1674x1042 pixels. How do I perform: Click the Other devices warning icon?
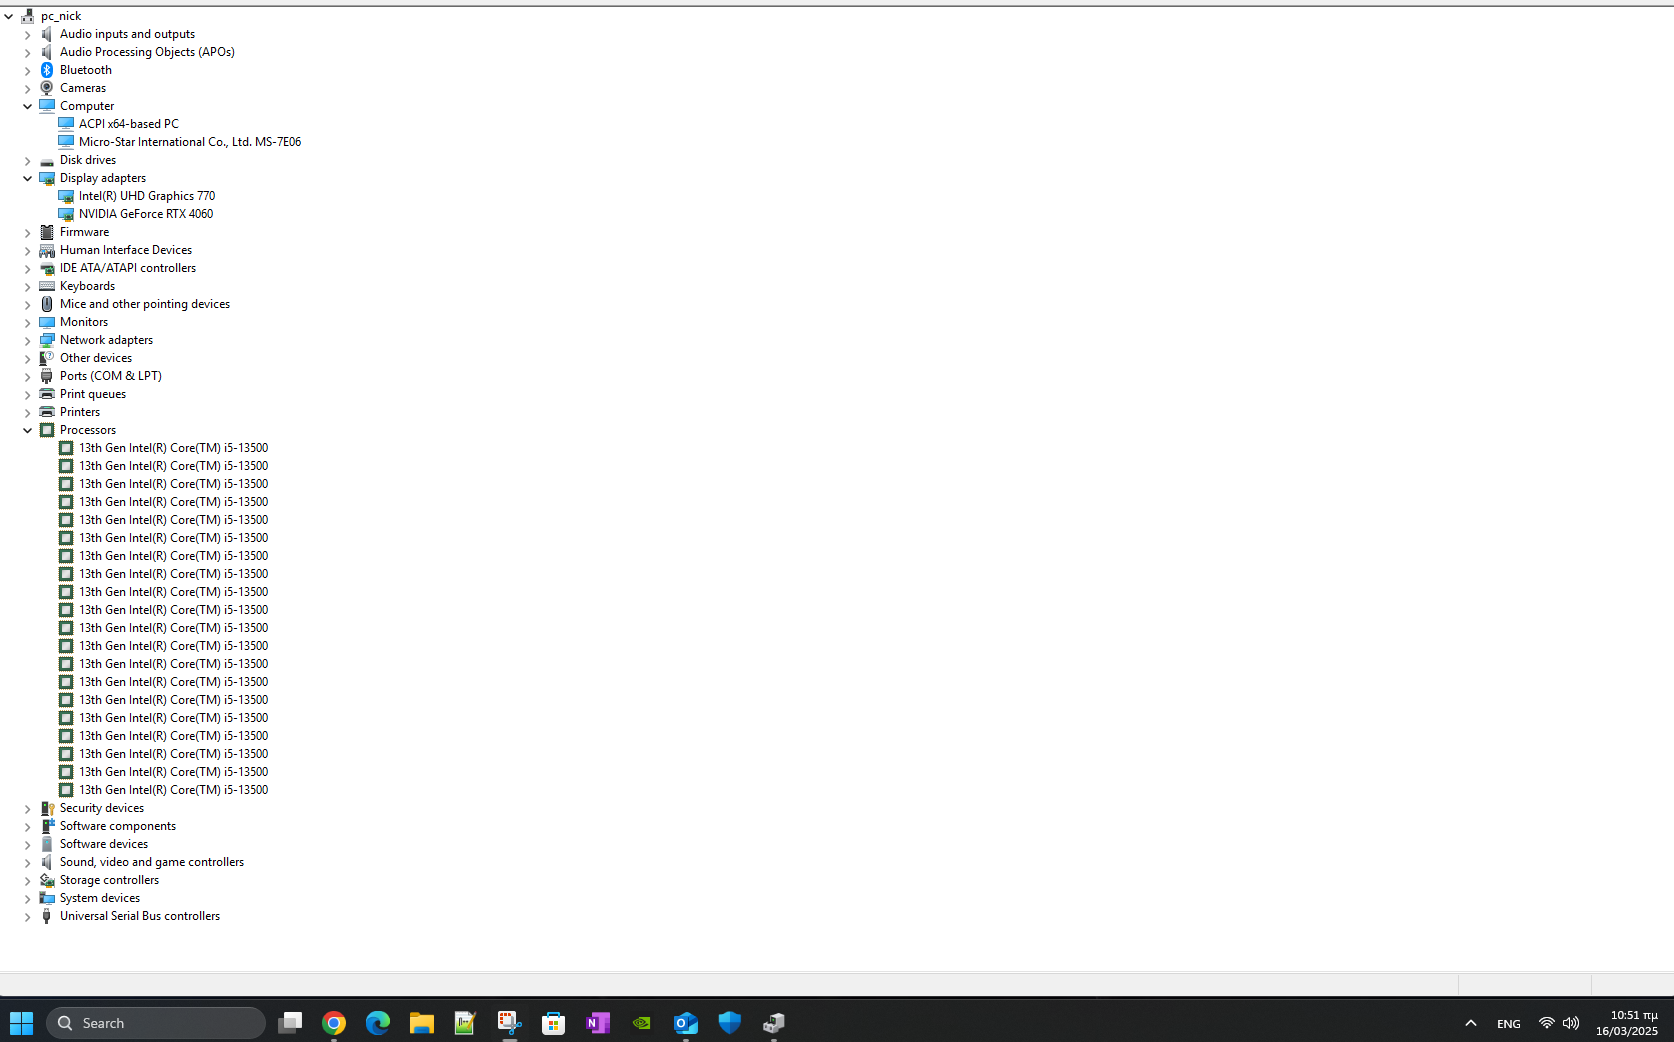(47, 358)
